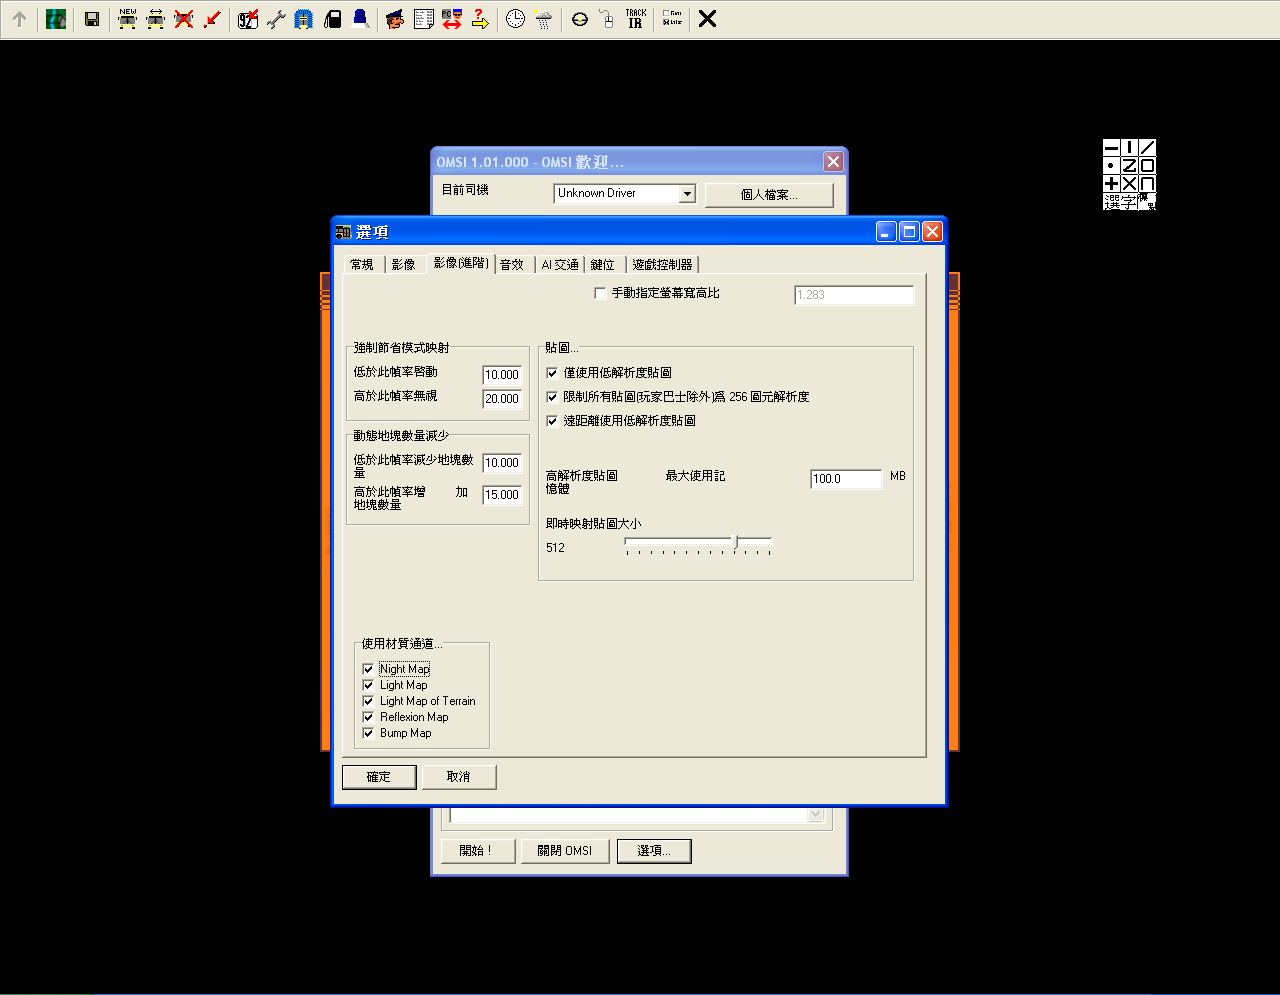Click the steering wheel icon
The height and width of the screenshot is (995, 1280).
[x=580, y=19]
